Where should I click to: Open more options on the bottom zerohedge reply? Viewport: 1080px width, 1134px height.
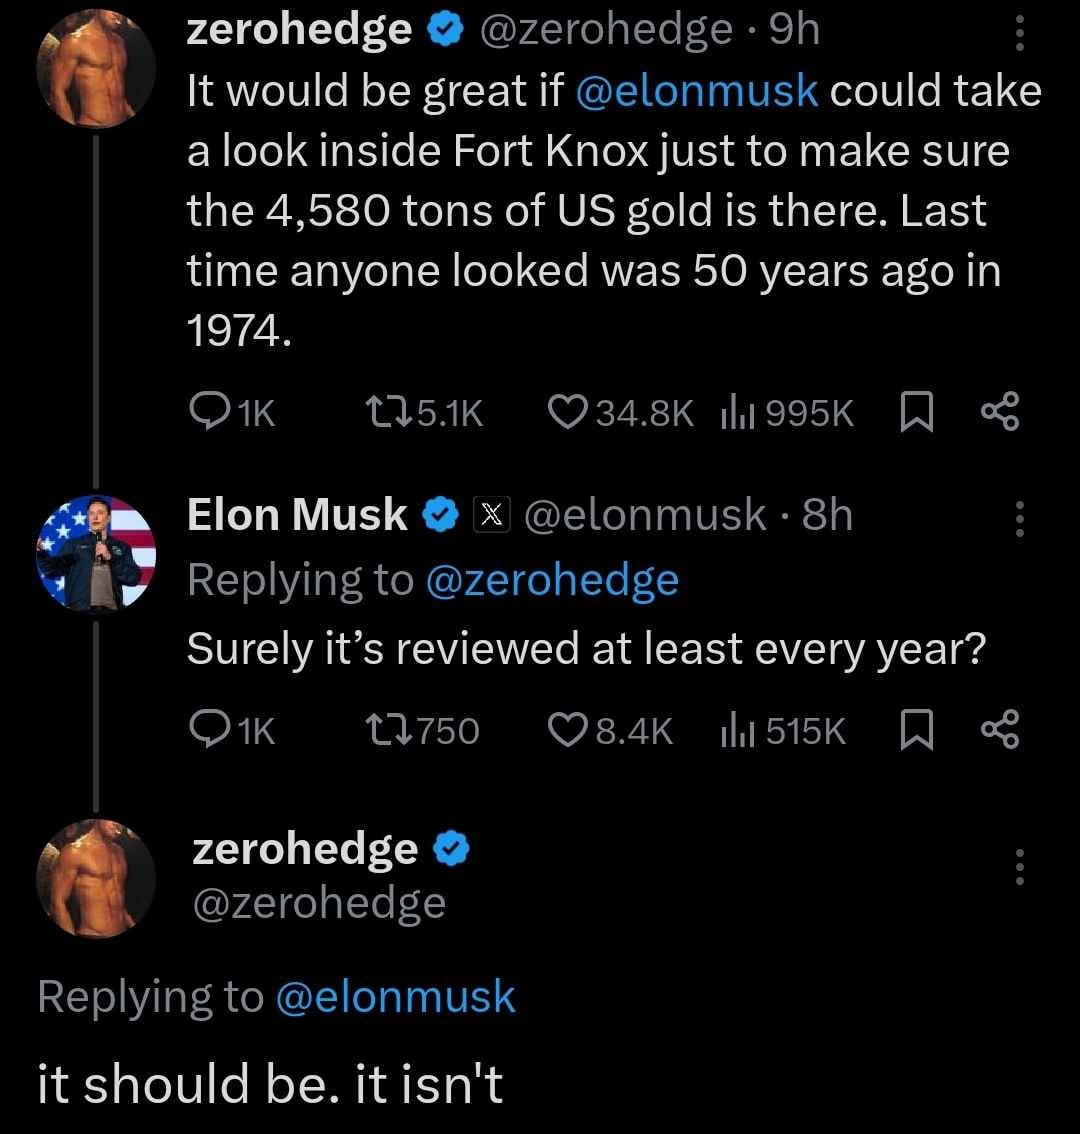(x=1019, y=867)
